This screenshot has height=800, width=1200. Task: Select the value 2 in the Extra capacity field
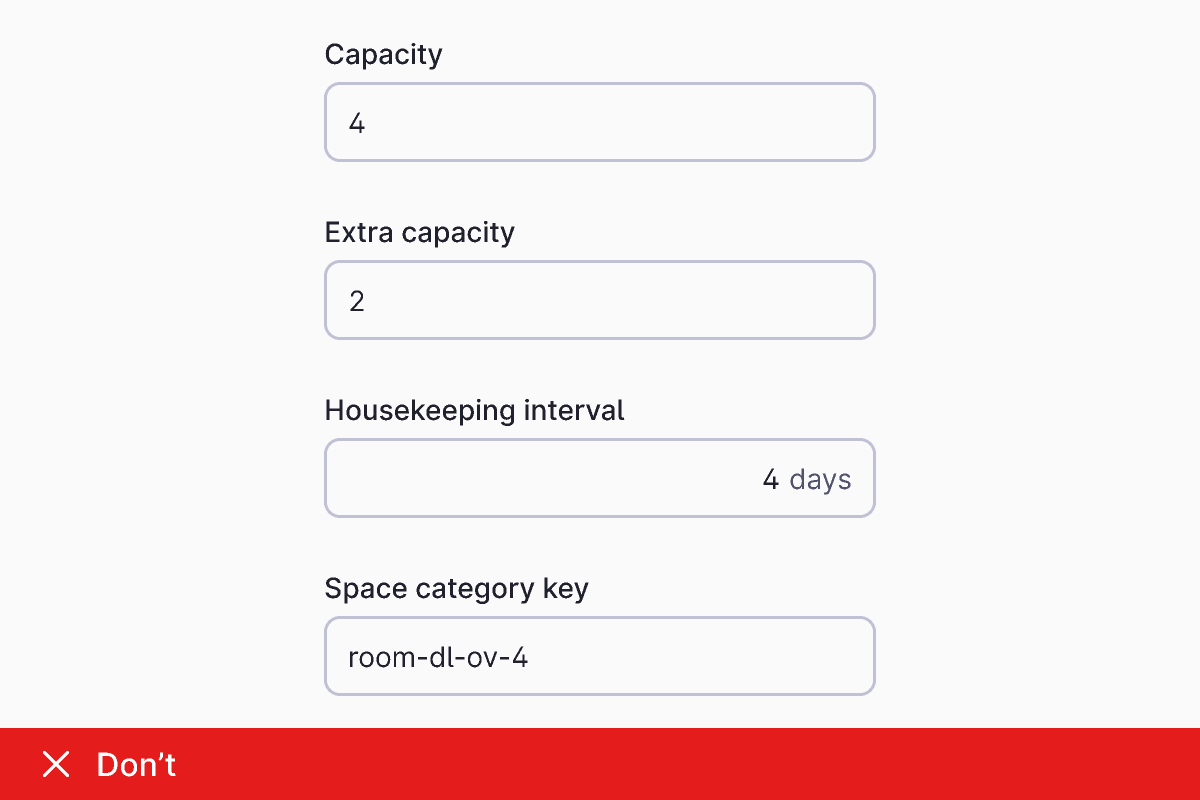(357, 299)
